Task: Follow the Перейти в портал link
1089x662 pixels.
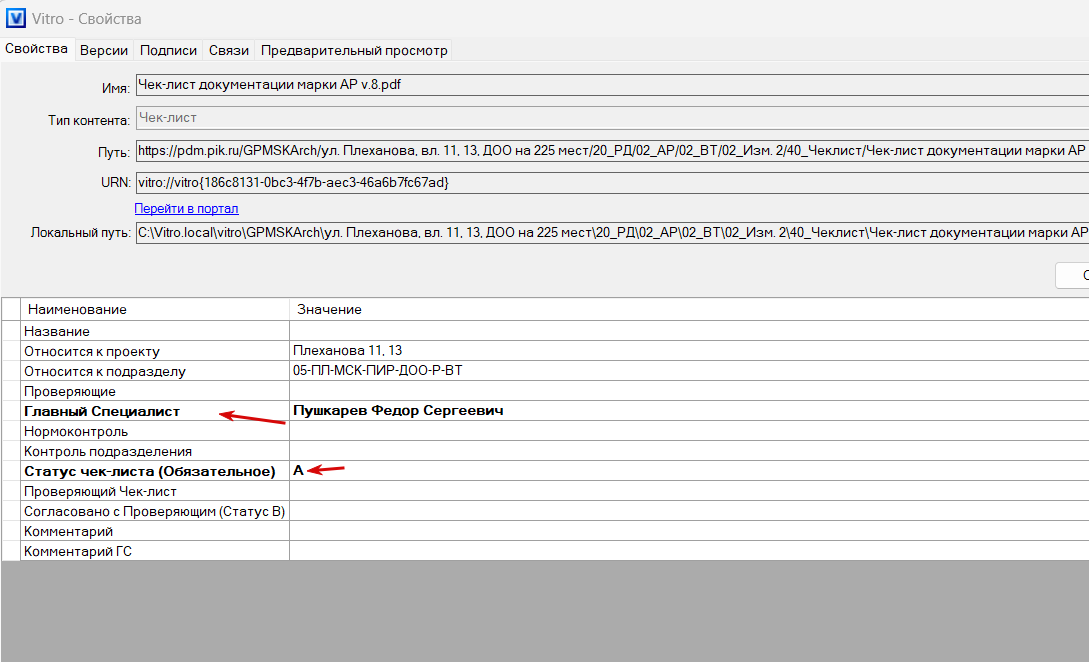Action: pyautogui.click(x=186, y=208)
